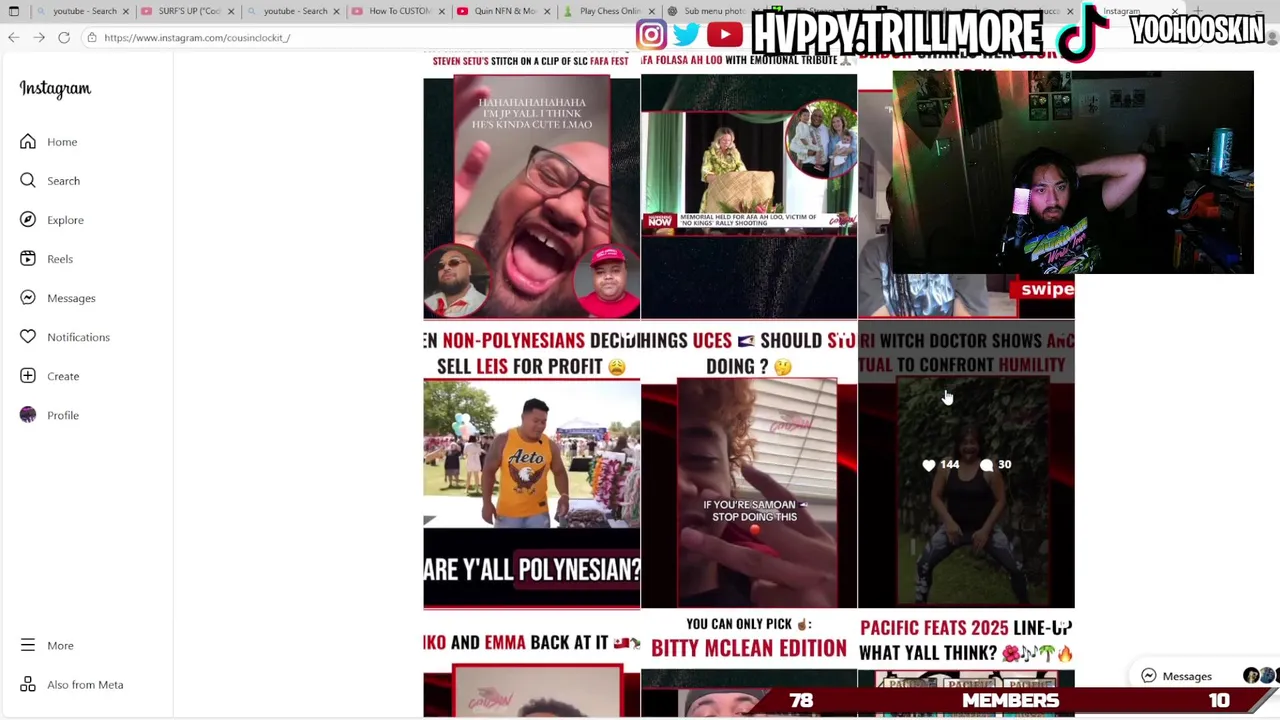Open the Witch Doctor humility post
1280x720 pixels.
[966, 465]
